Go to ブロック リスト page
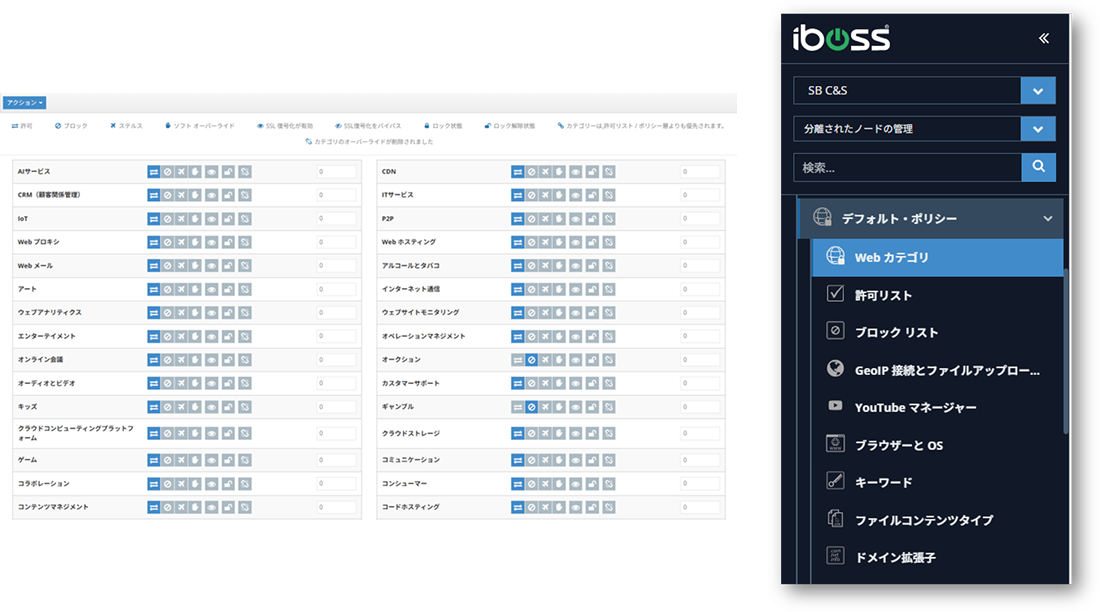This screenshot has width=1100, height=612. click(x=896, y=332)
